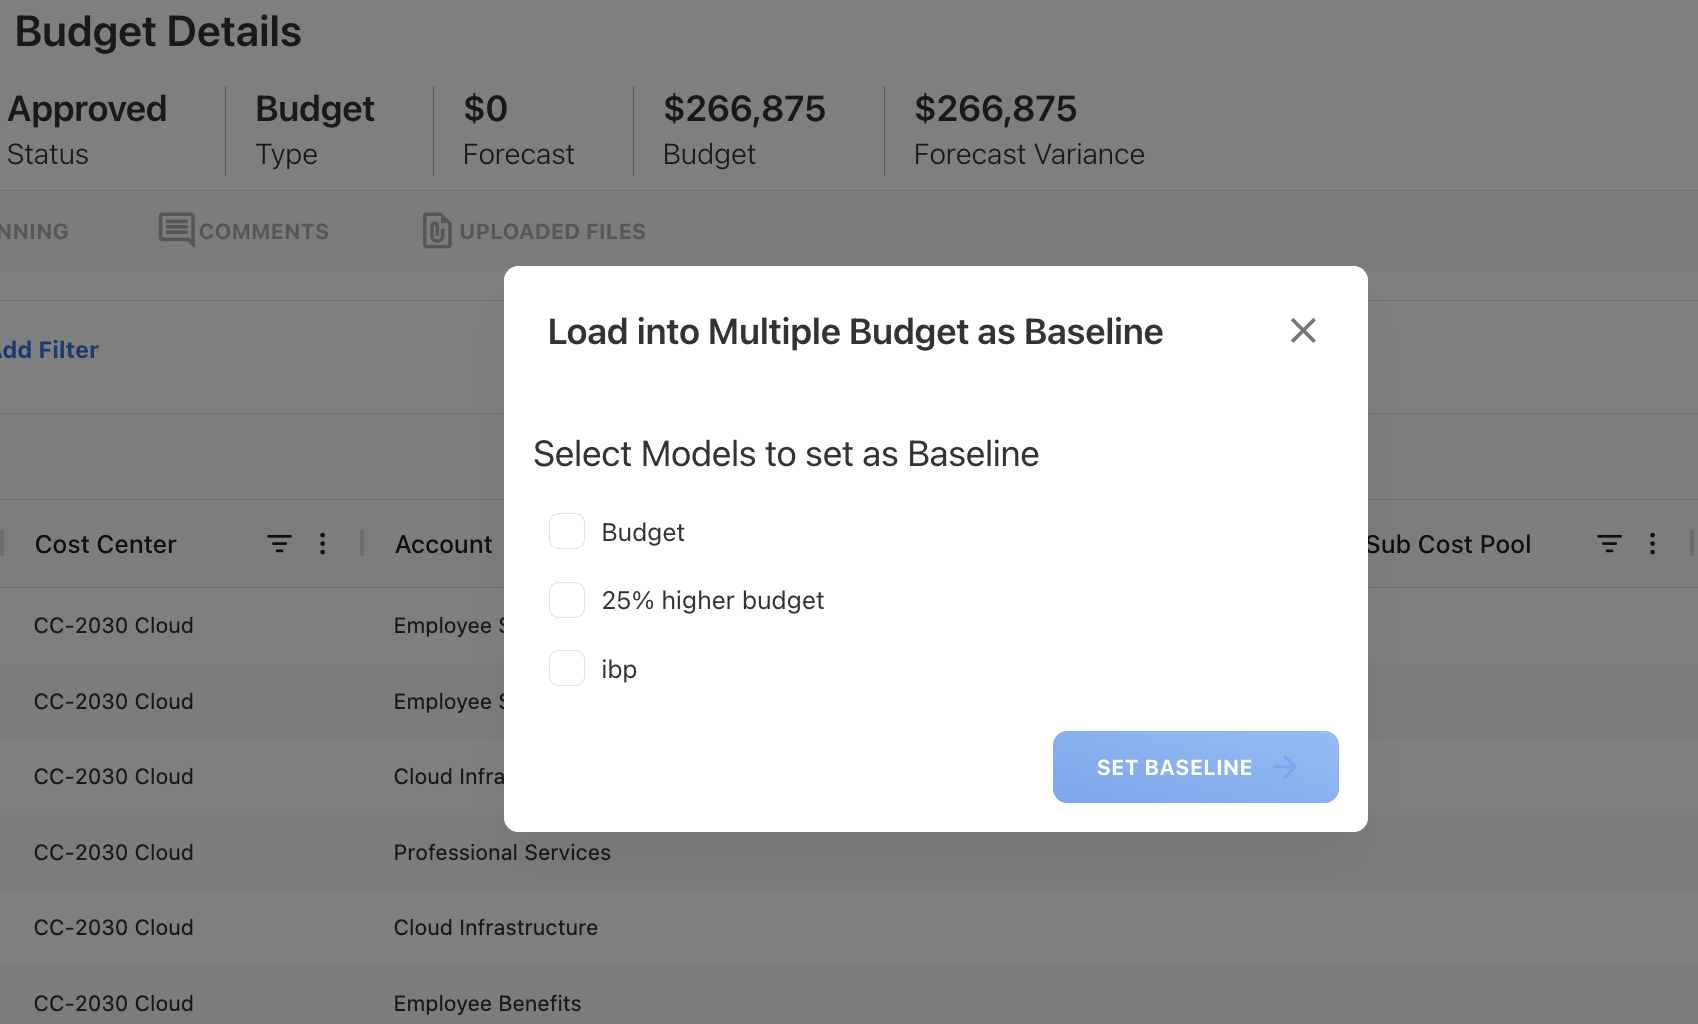1698x1024 pixels.
Task: Click the $266,875 Budget stat
Action: point(744,128)
